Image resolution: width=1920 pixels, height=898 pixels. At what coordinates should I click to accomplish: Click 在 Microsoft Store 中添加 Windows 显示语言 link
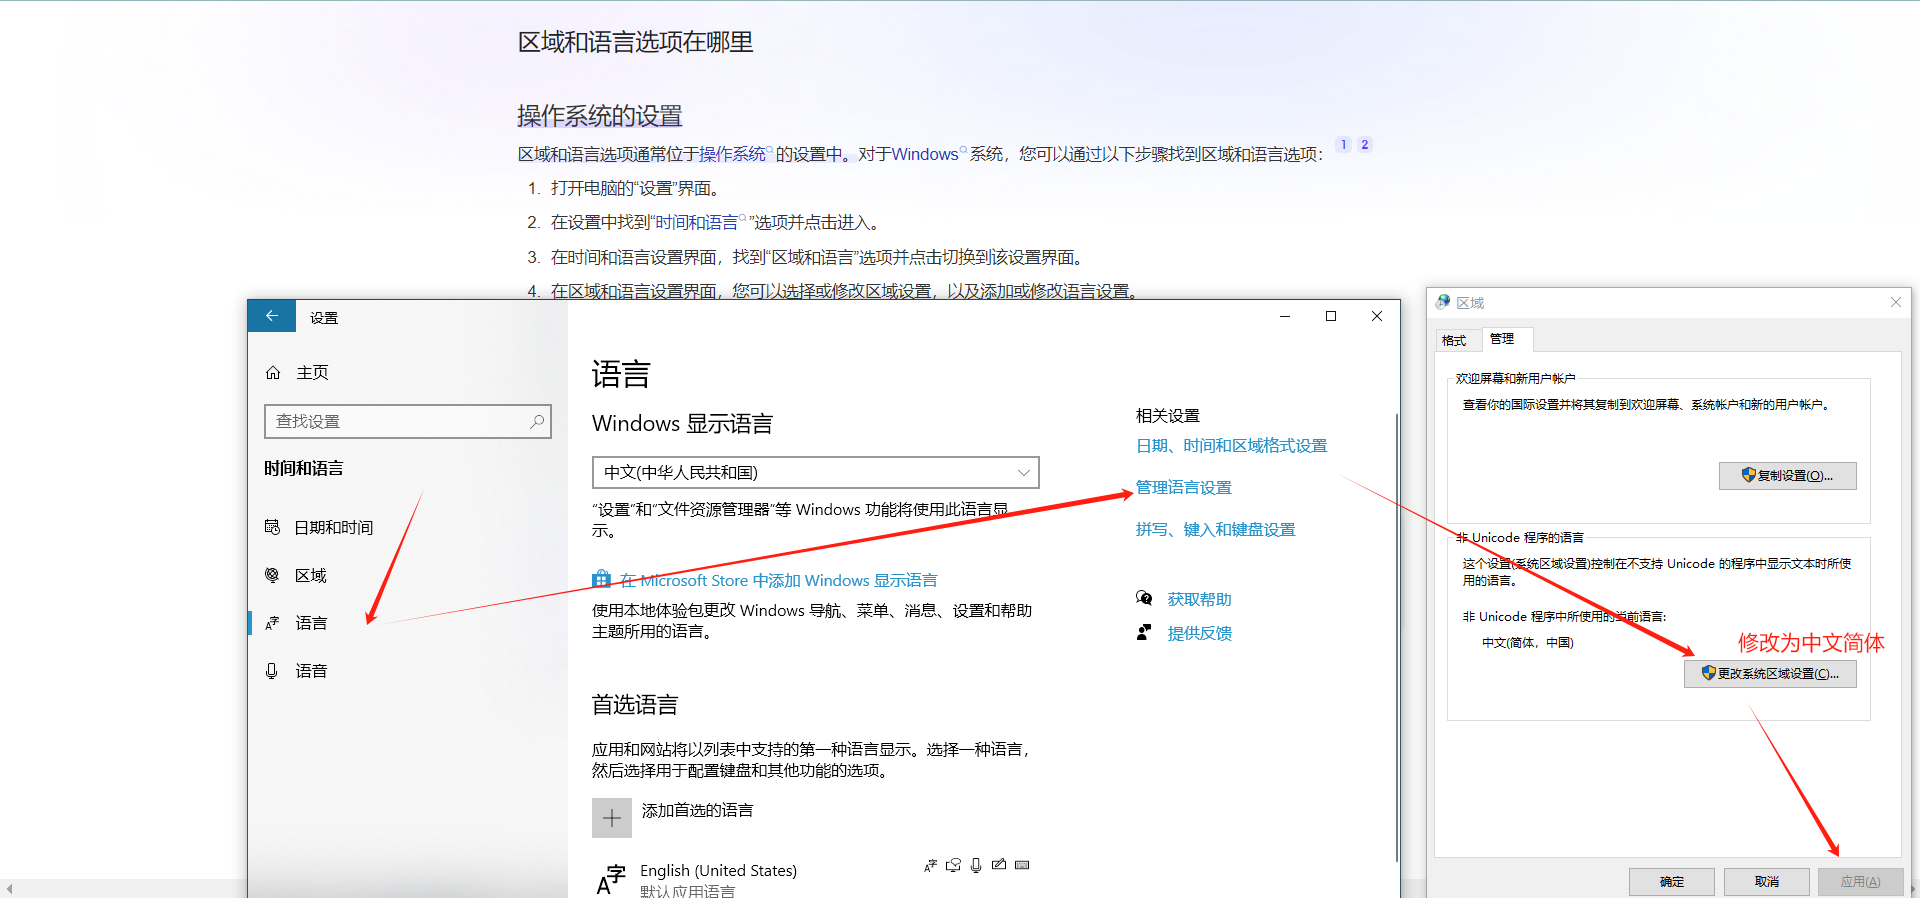pos(779,580)
